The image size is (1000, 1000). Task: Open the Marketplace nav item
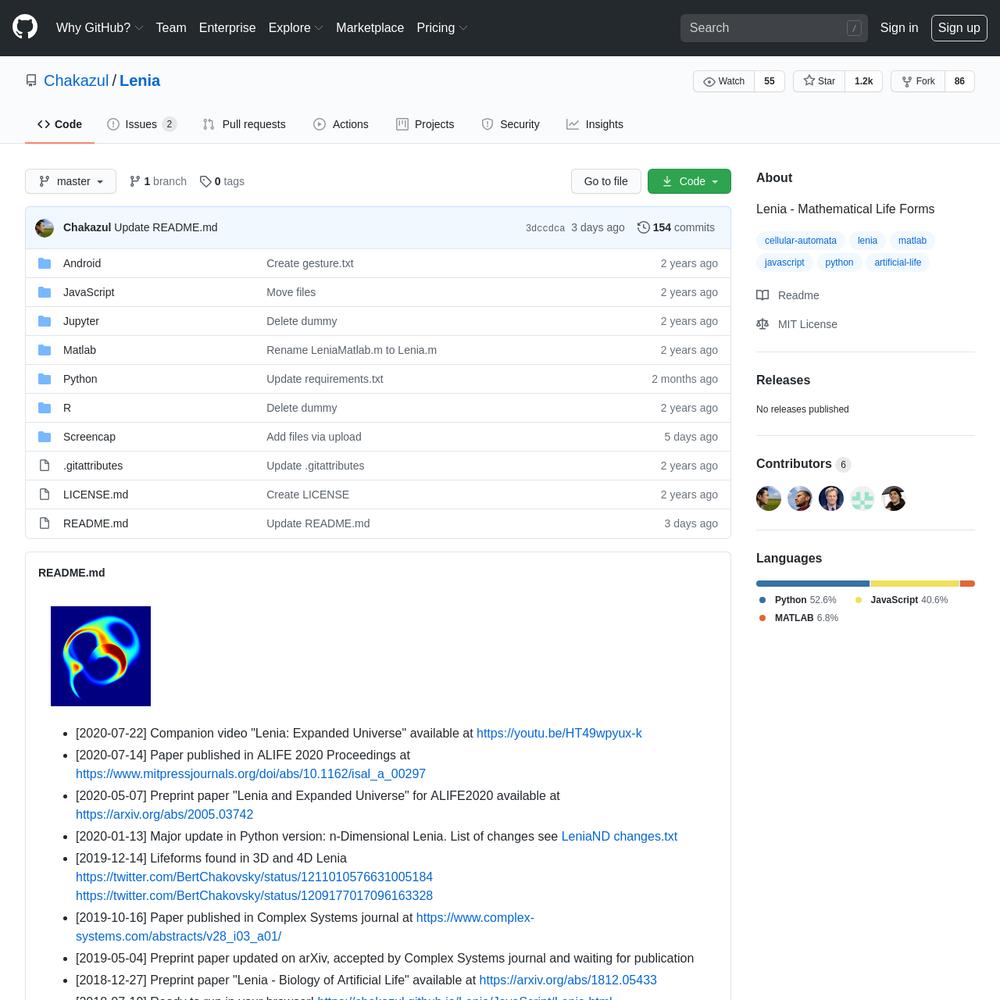pyautogui.click(x=370, y=27)
